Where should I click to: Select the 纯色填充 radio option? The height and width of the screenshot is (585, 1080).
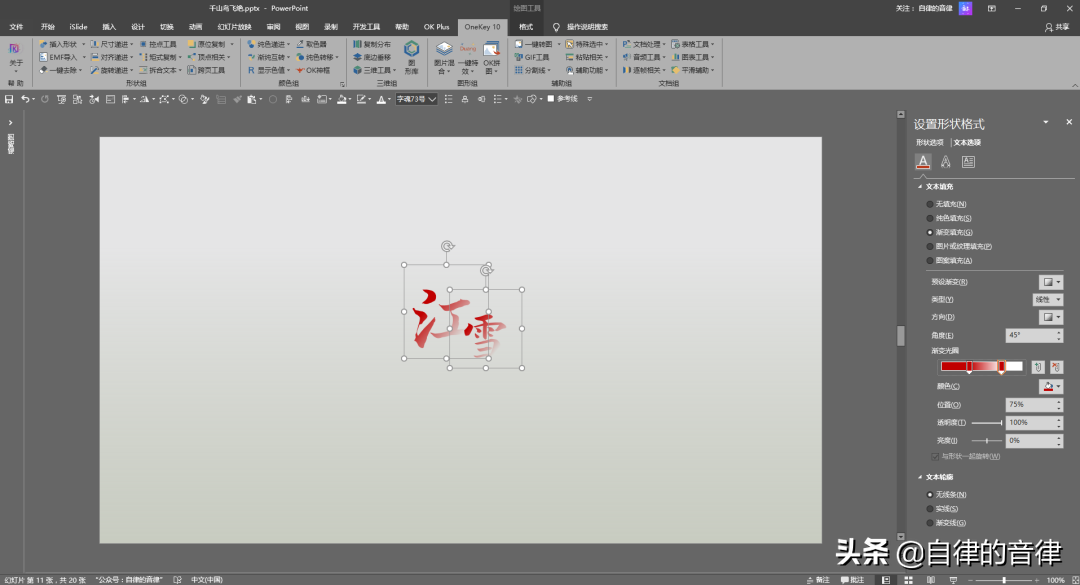click(x=930, y=218)
